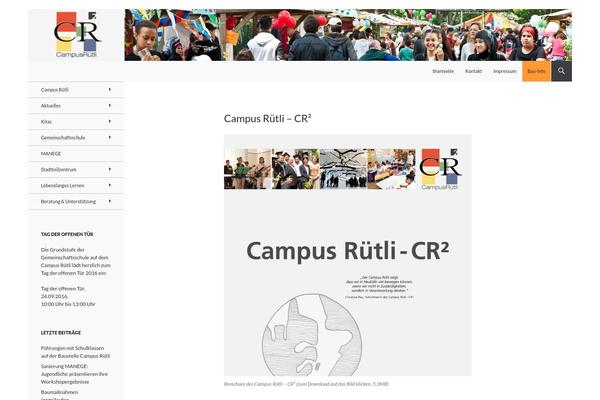Open the Startseite menu item

443,71
